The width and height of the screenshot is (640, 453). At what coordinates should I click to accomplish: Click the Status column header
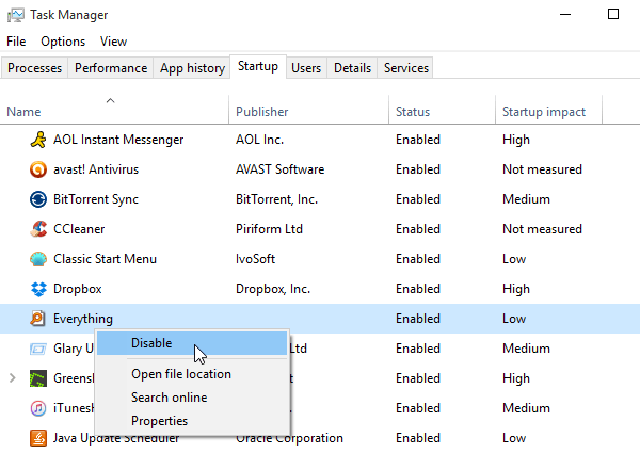click(413, 112)
